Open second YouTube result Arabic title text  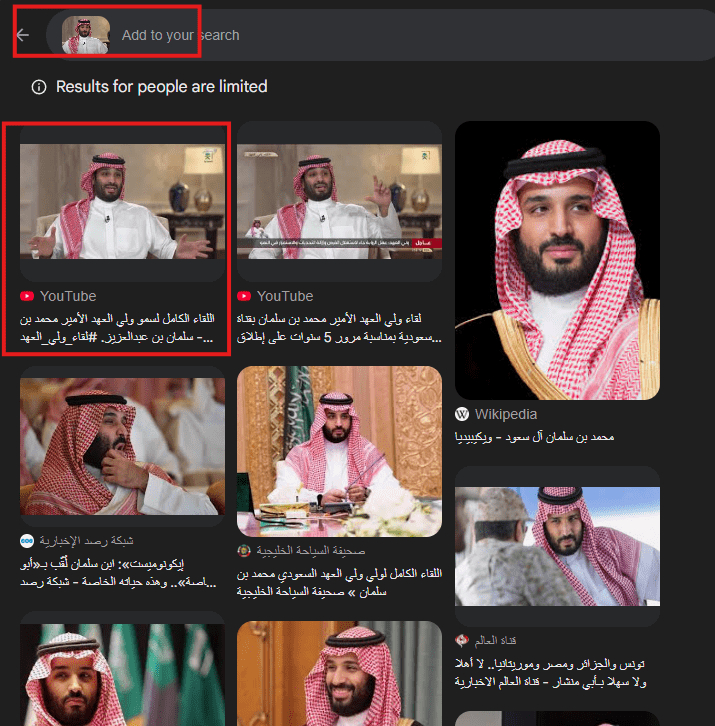tap(339, 328)
